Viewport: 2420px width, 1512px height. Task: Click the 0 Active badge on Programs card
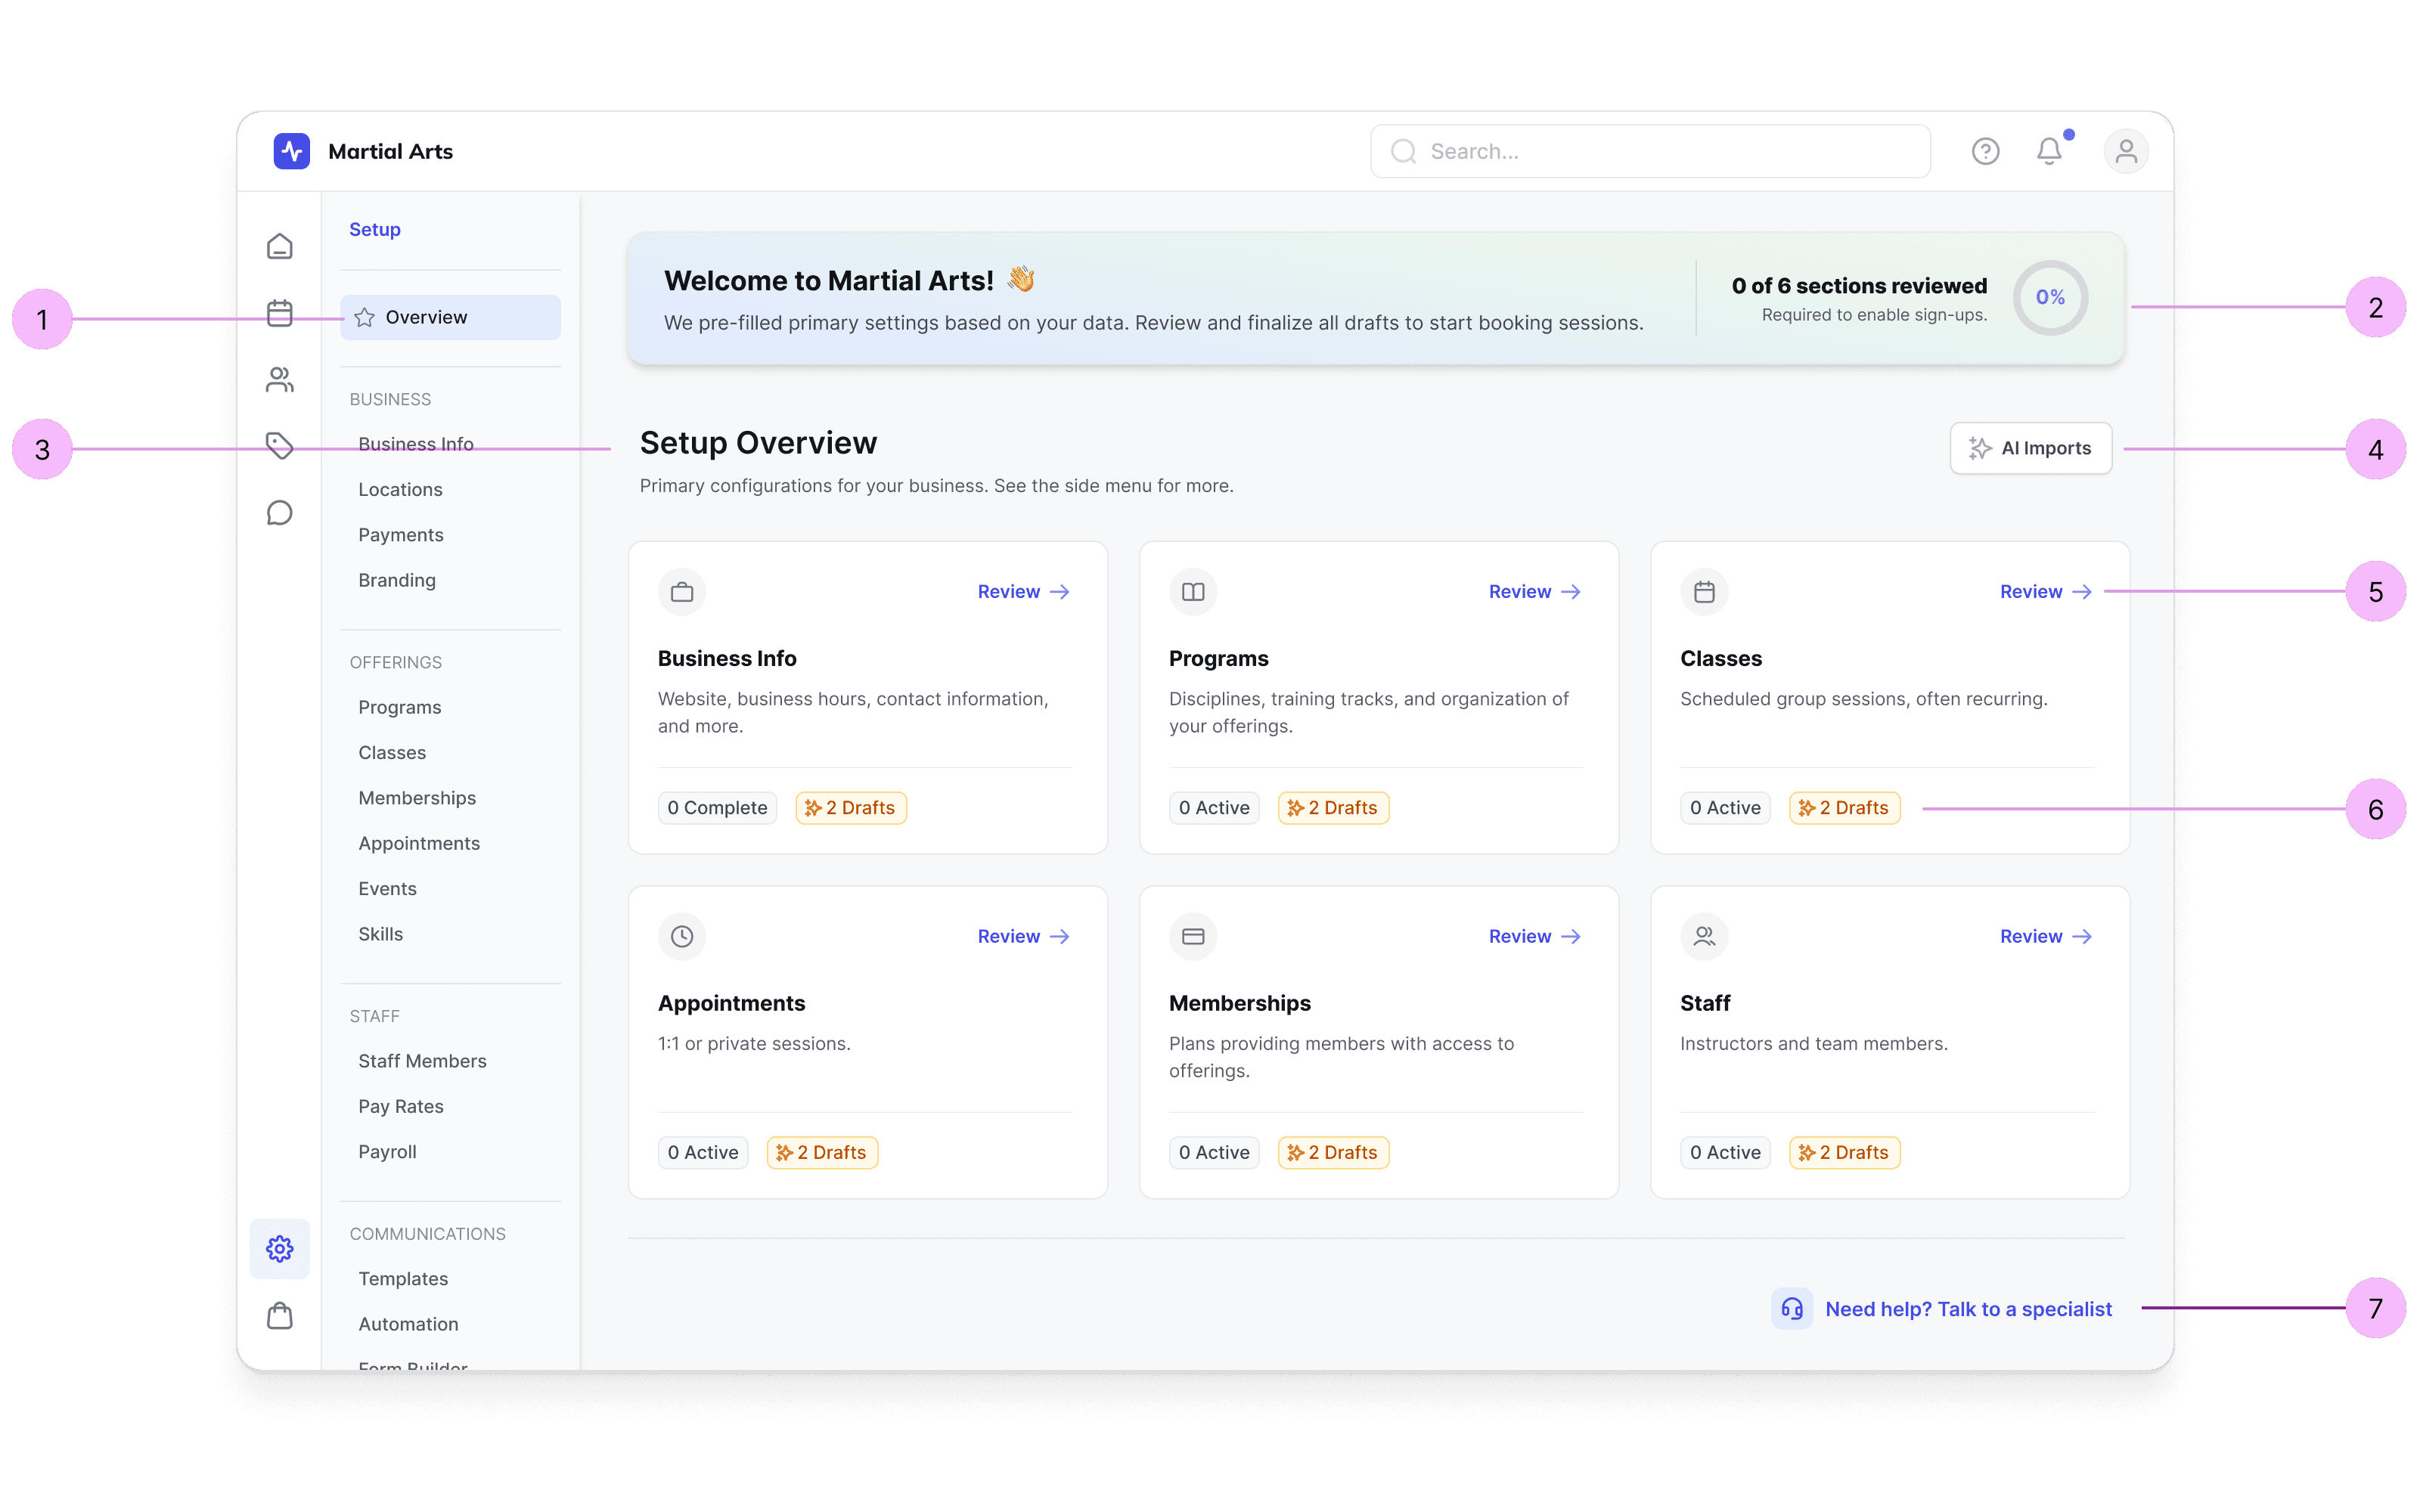point(1214,808)
